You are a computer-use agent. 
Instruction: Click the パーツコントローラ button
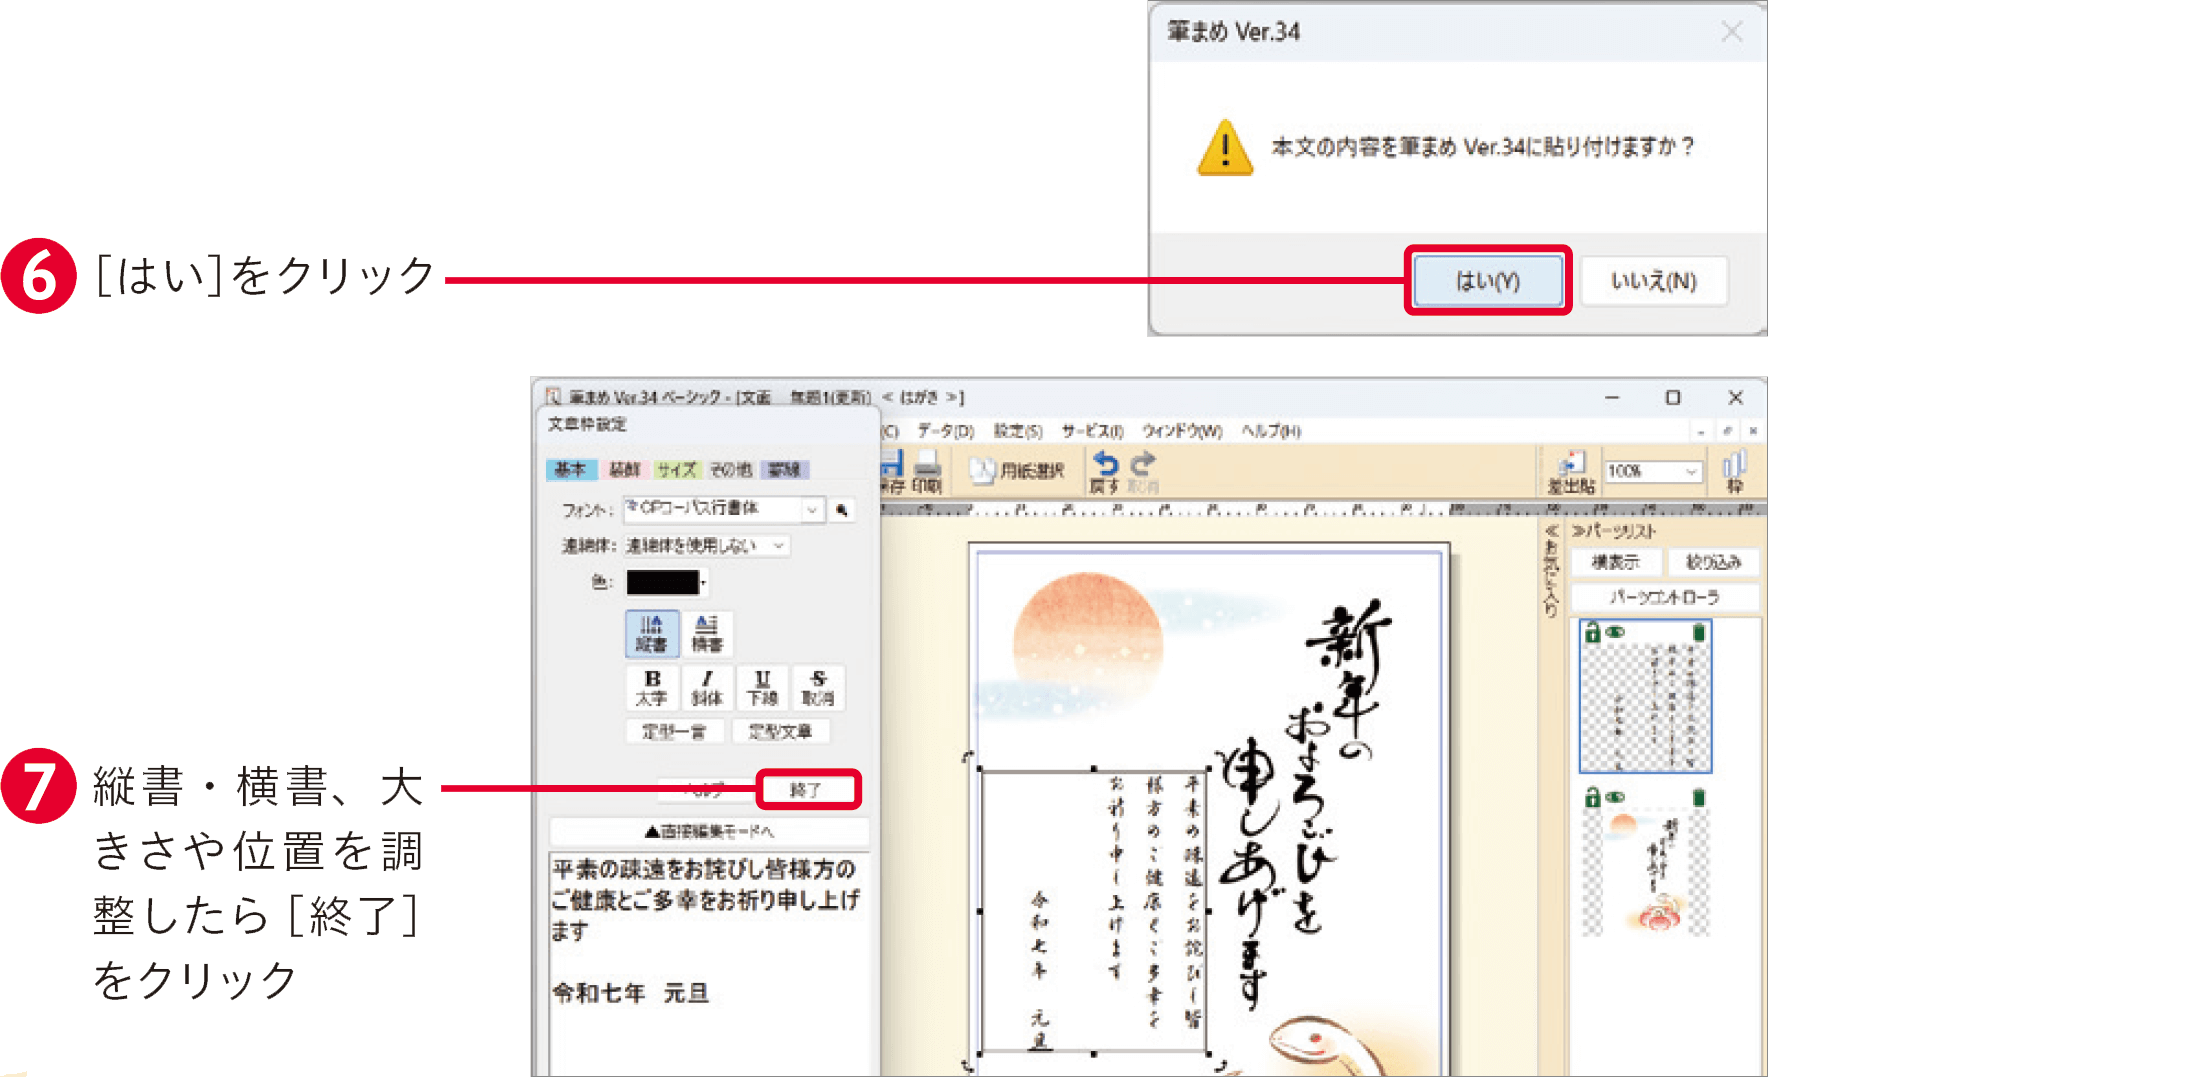click(x=1665, y=597)
